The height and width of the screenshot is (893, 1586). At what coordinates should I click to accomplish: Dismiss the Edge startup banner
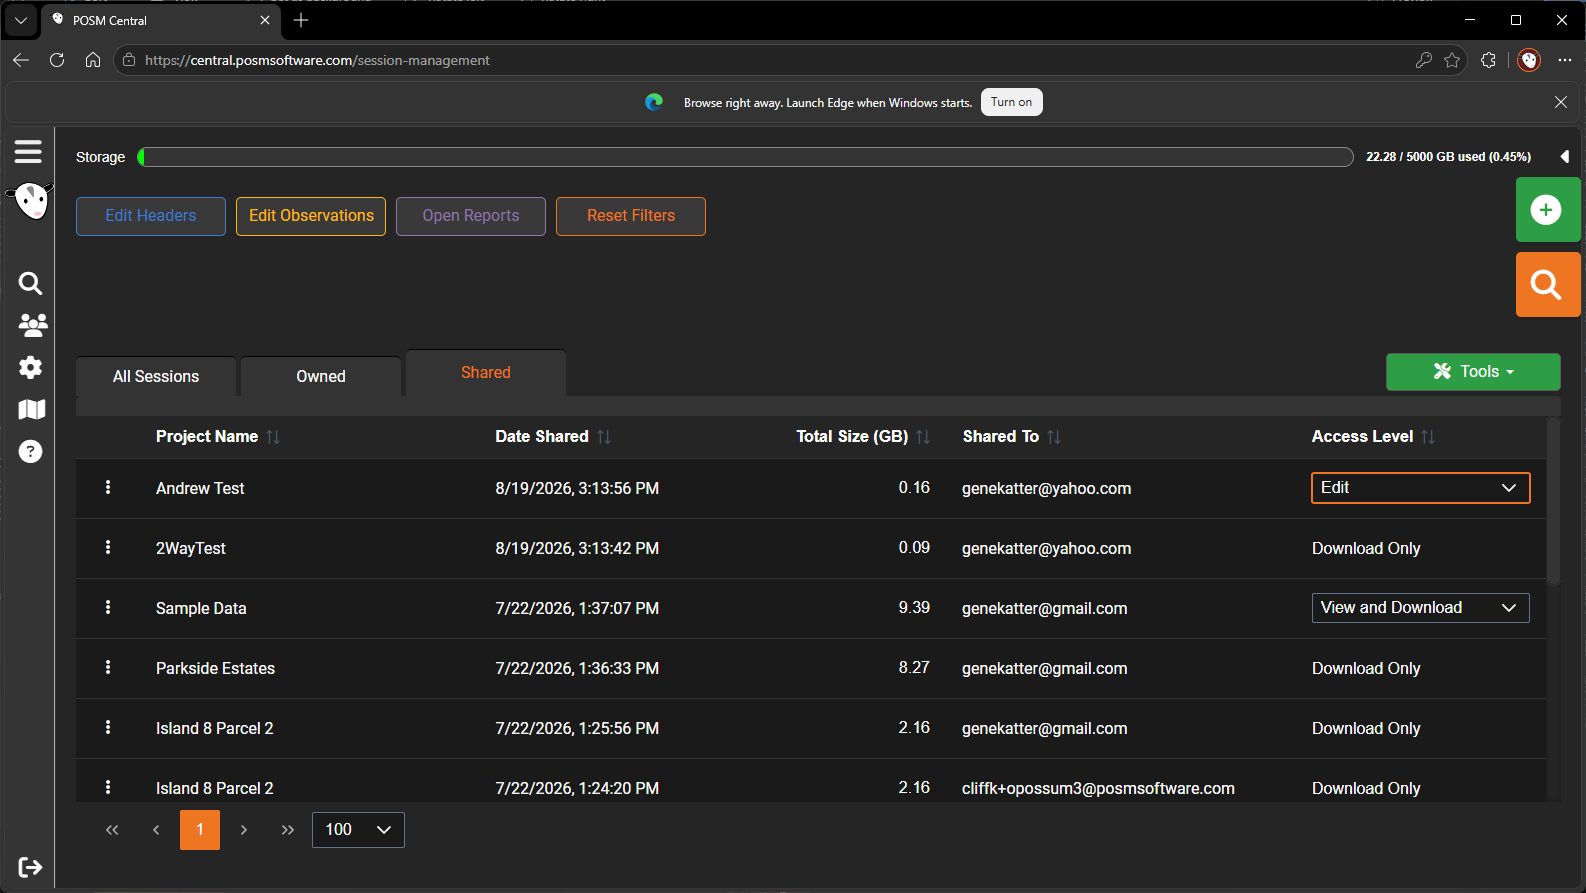pos(1561,102)
